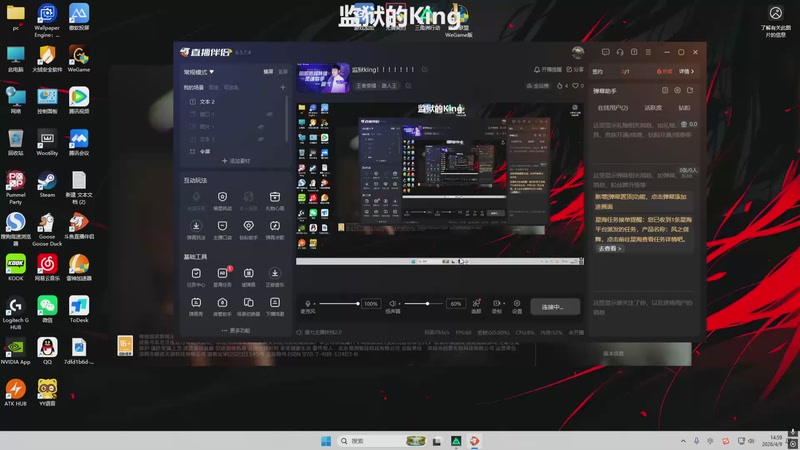The image size is (800, 450).
Task: Open the 弹幕点歌 music icon
Action: click(x=275, y=226)
